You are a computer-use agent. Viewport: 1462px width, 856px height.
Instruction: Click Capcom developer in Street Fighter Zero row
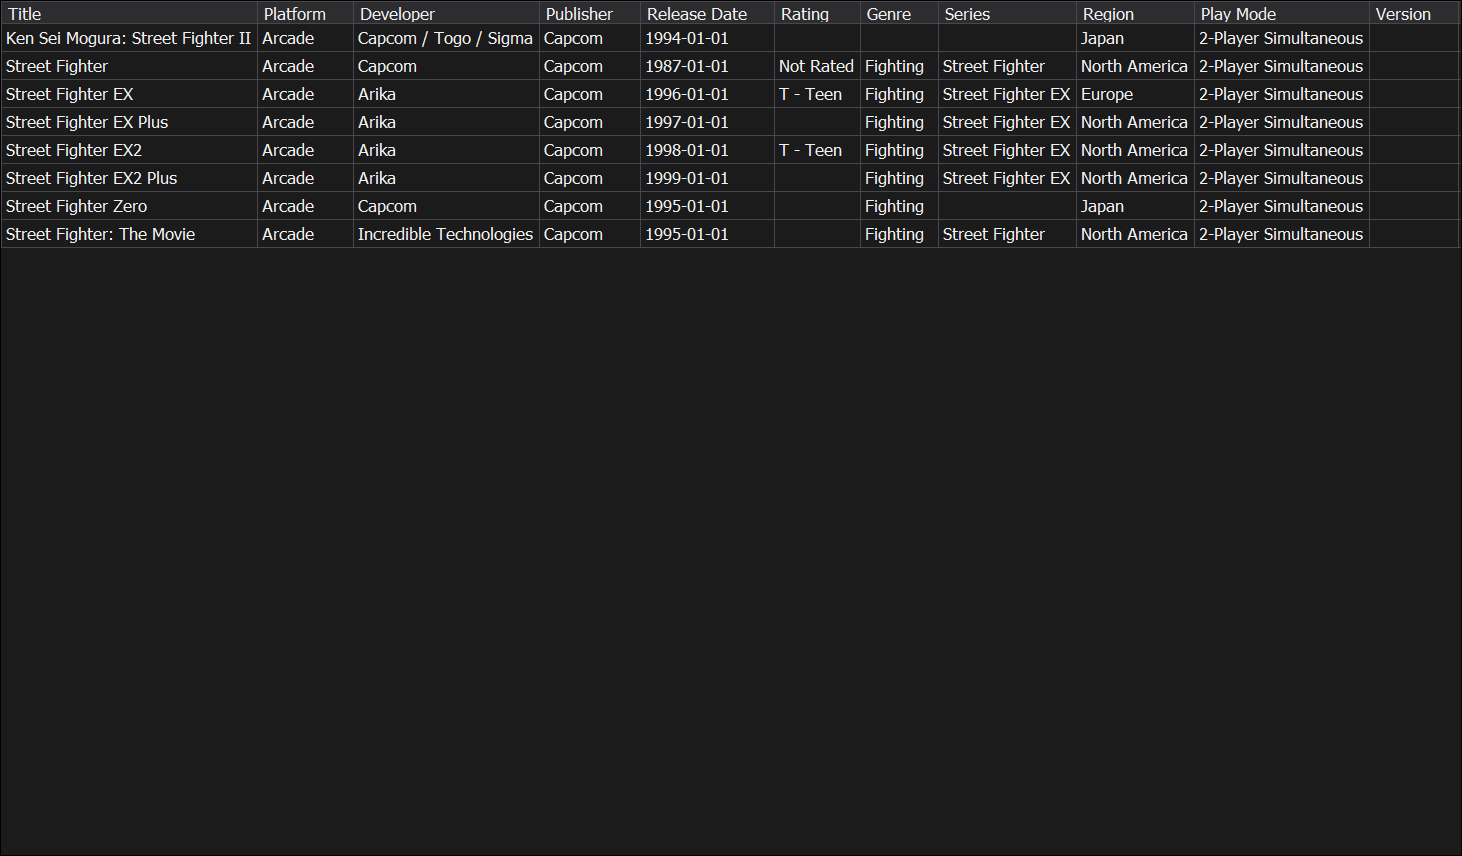446,206
